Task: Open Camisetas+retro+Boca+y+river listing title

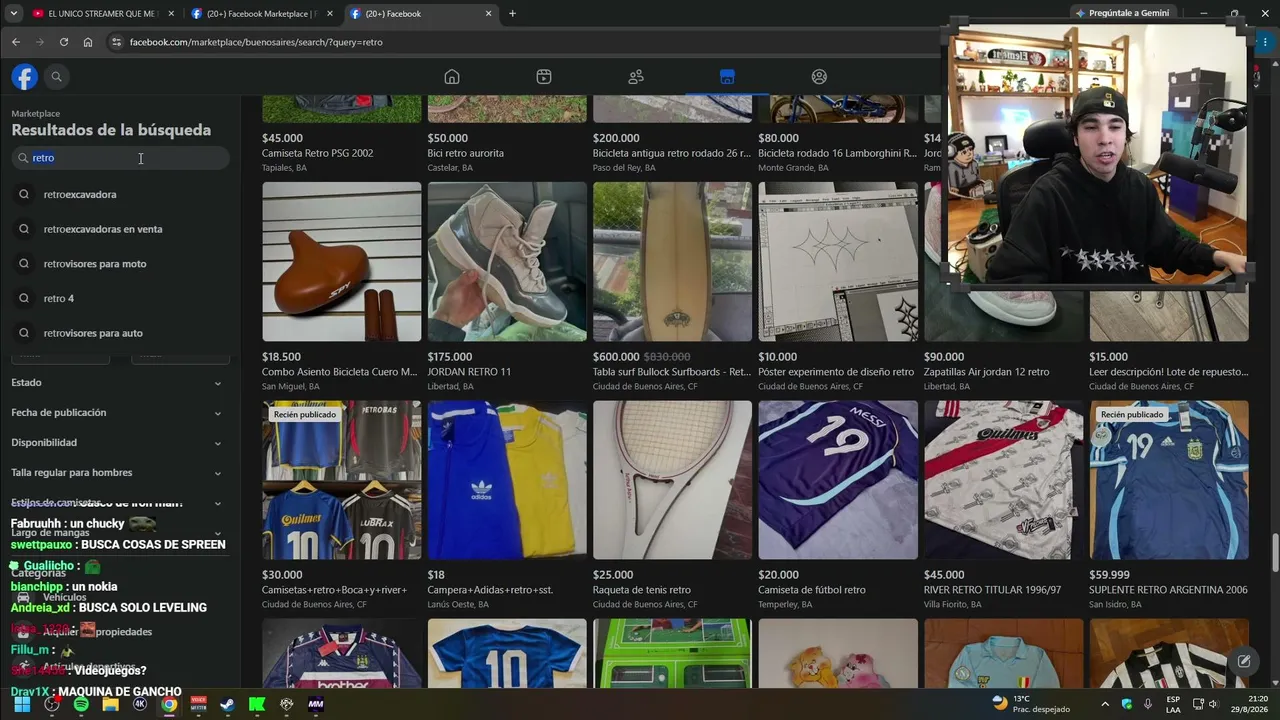Action: [334, 590]
